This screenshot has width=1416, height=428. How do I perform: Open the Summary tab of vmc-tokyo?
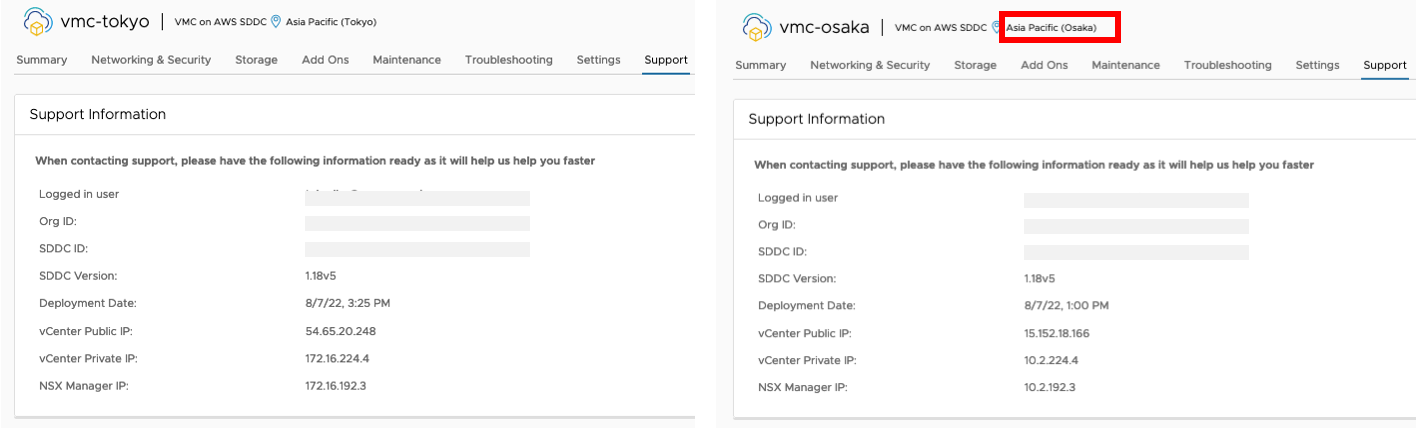tap(42, 60)
